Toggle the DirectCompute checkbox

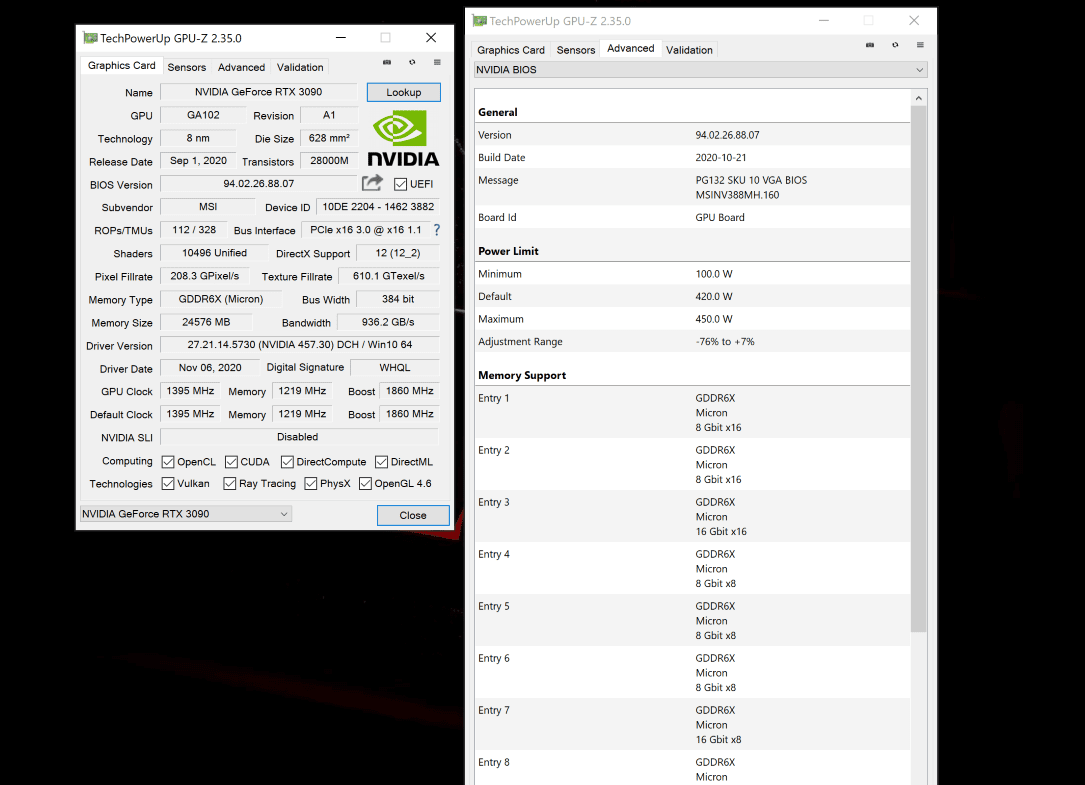click(x=287, y=462)
